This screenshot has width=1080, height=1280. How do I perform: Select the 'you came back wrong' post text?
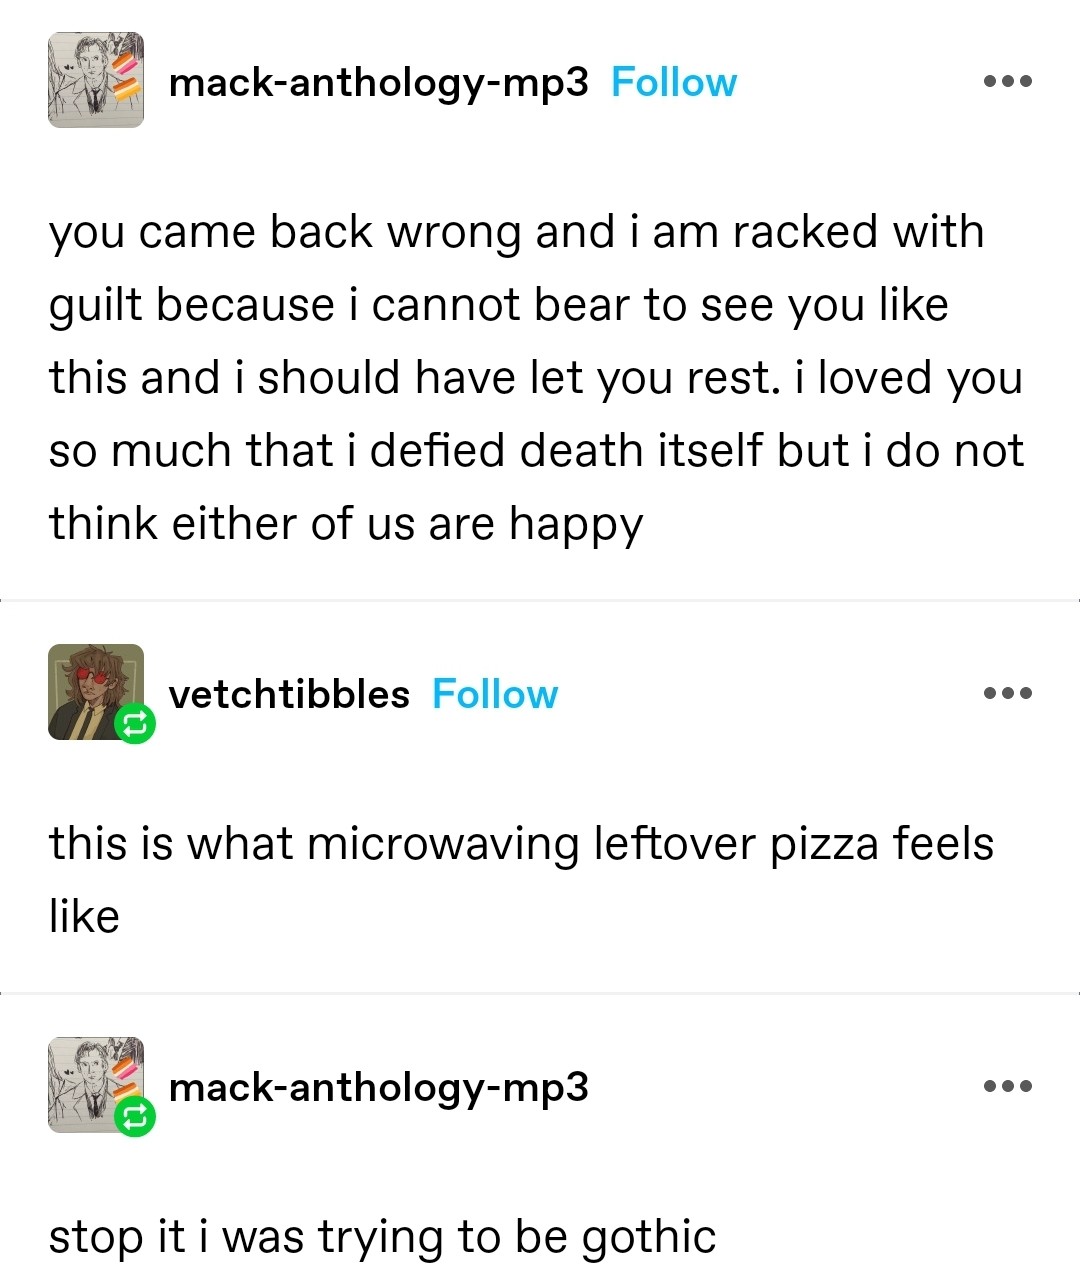[537, 379]
